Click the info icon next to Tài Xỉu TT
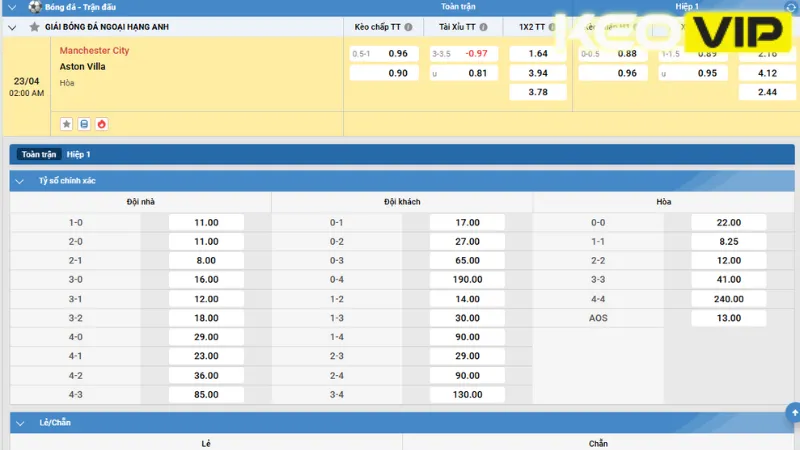 [483, 27]
